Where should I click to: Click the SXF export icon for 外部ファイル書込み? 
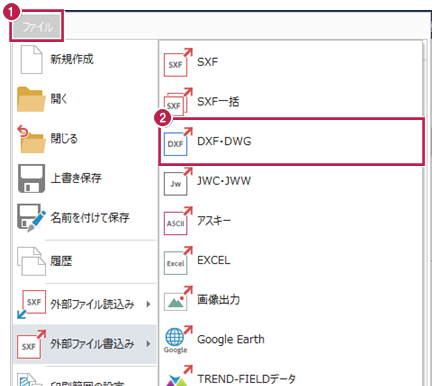coord(31,344)
